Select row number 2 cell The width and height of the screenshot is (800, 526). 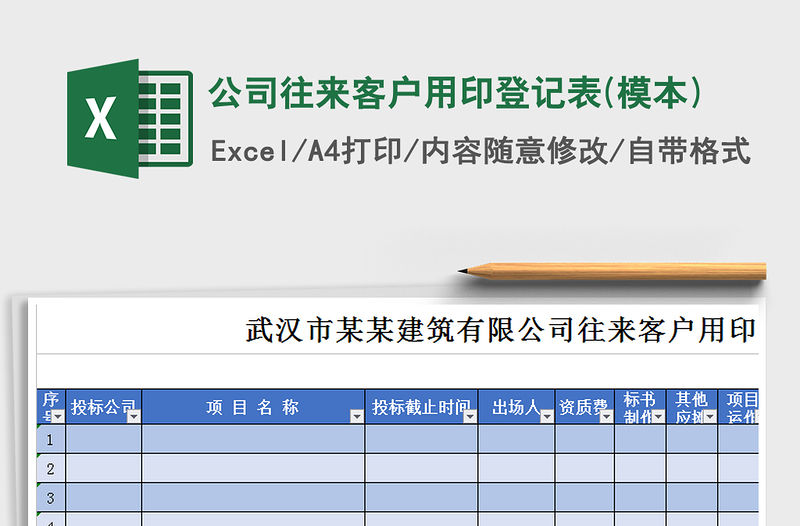tap(51, 468)
